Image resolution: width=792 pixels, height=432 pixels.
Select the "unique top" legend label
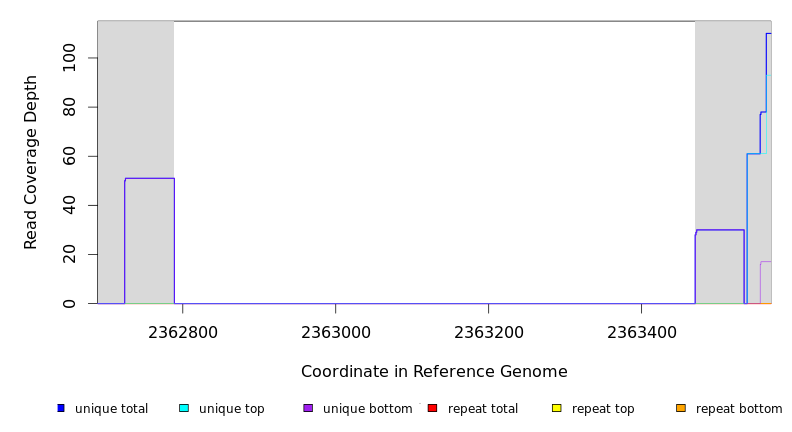[x=231, y=409]
